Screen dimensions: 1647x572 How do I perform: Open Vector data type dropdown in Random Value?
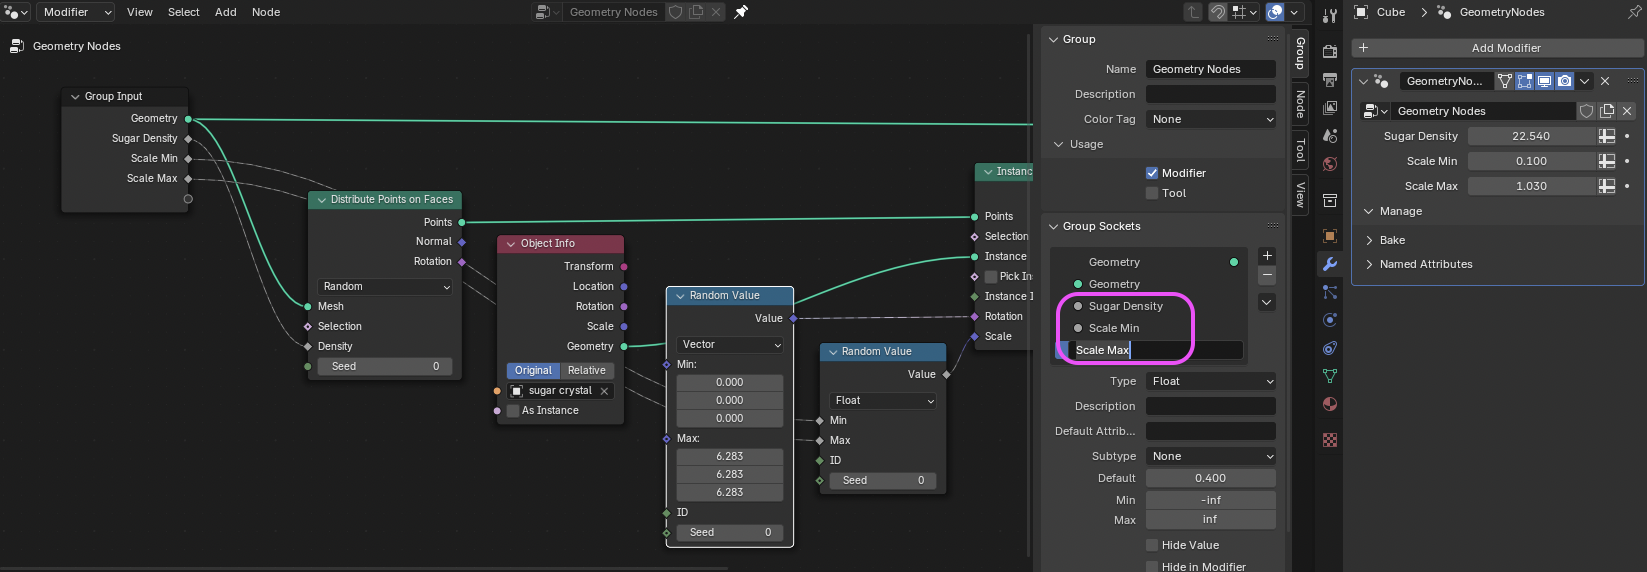[730, 344]
